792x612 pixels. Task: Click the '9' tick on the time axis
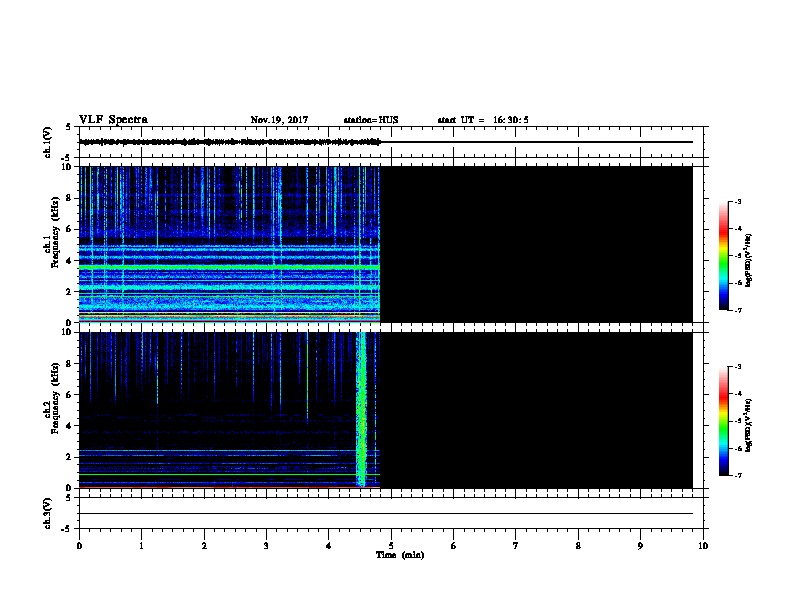[x=640, y=545]
